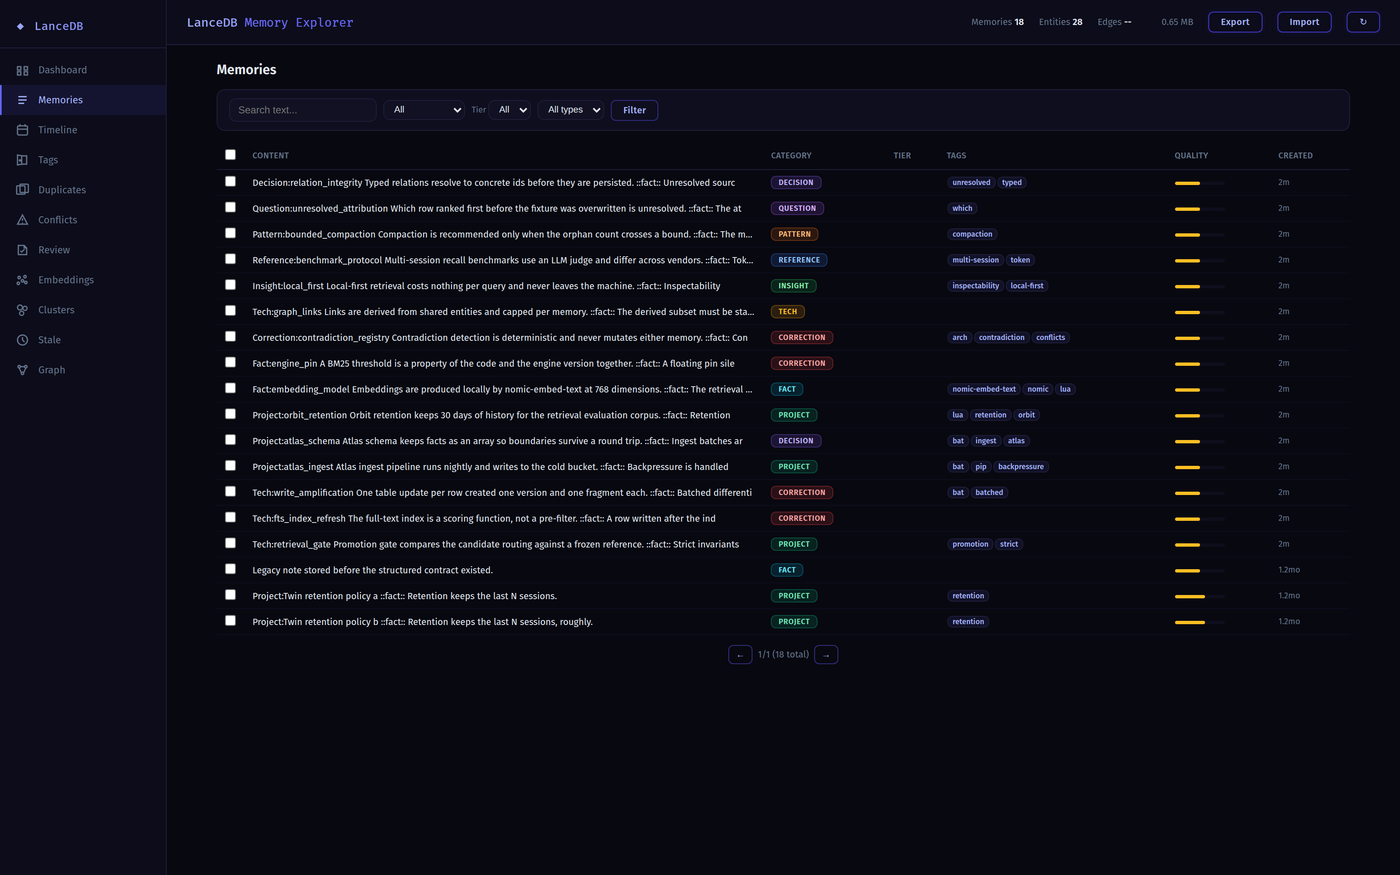Sort by the QUALITY column header
Screen dimensions: 1400x875
point(1191,156)
